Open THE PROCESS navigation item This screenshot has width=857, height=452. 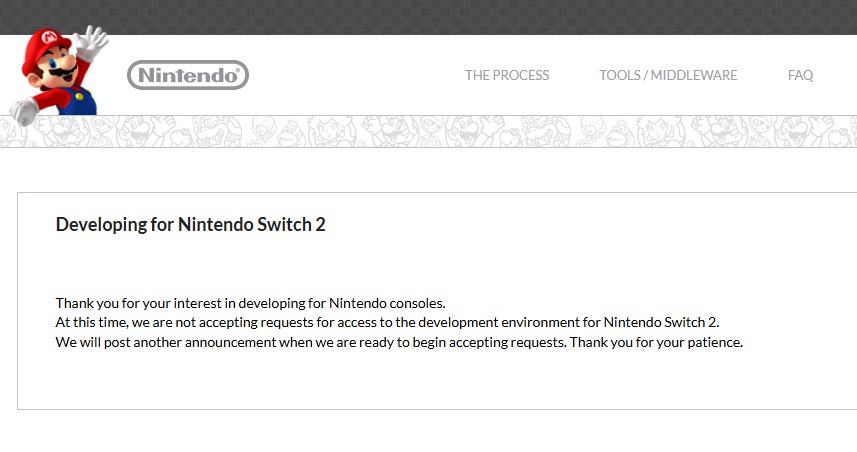(507, 75)
